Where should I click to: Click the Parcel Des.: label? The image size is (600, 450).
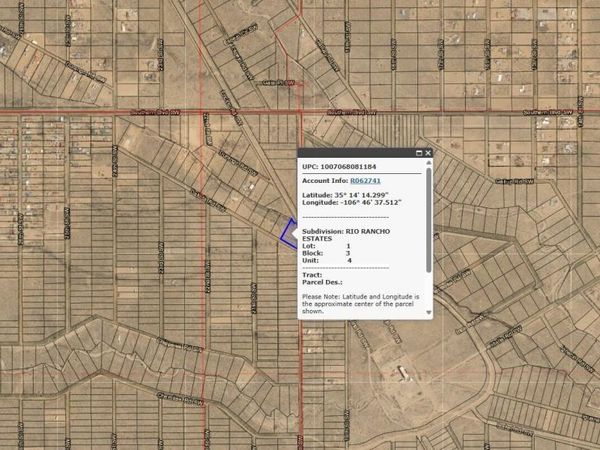pos(322,282)
